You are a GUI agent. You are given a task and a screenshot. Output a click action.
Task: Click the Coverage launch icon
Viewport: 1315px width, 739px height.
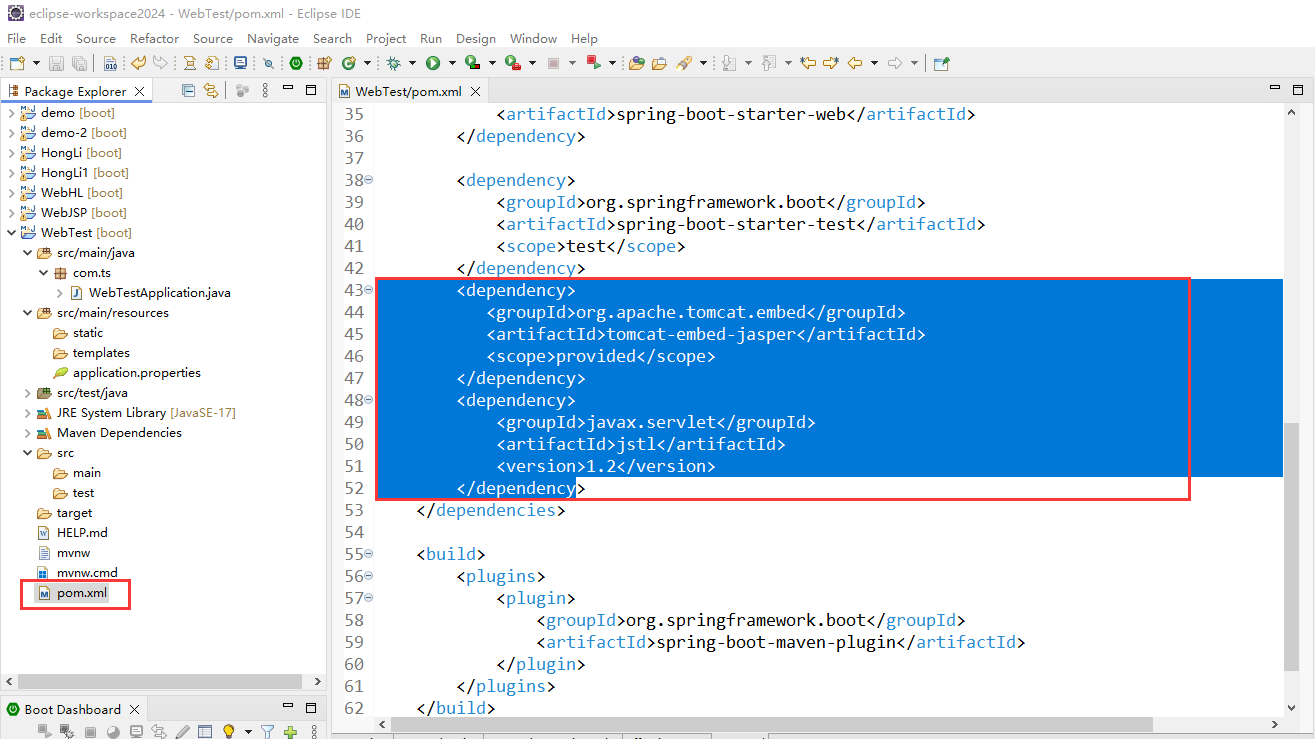tap(471, 62)
